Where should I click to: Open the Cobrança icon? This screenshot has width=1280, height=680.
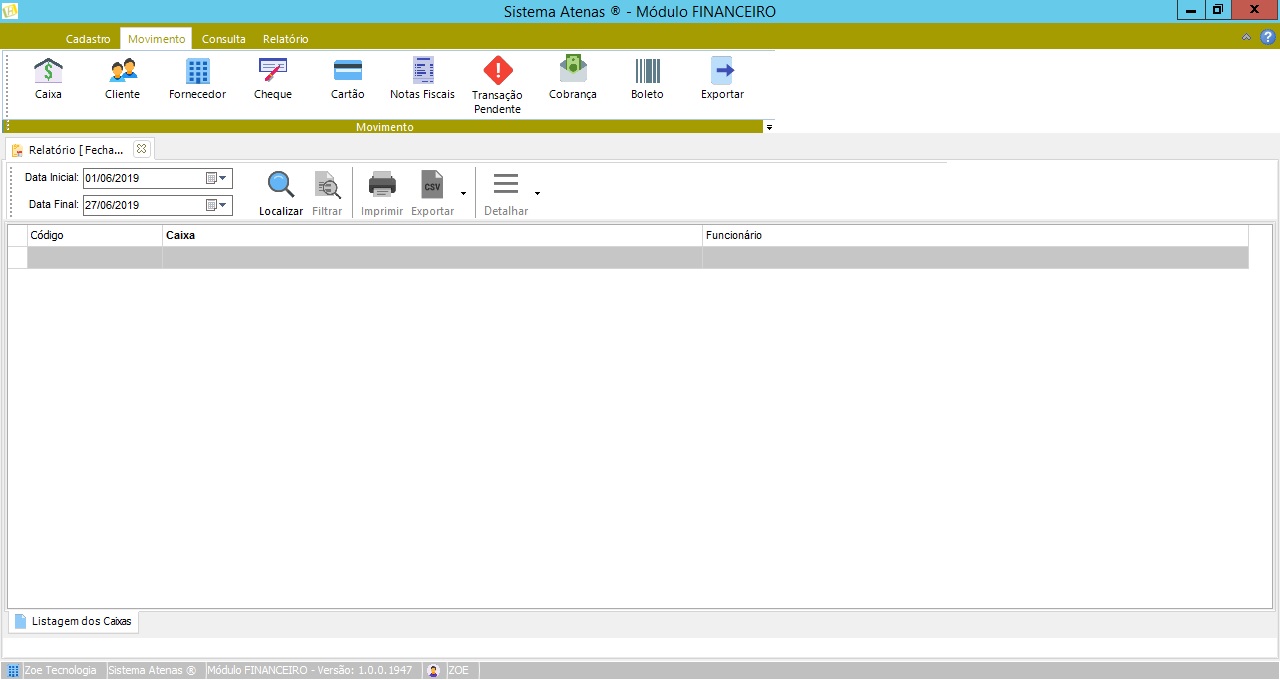(573, 69)
